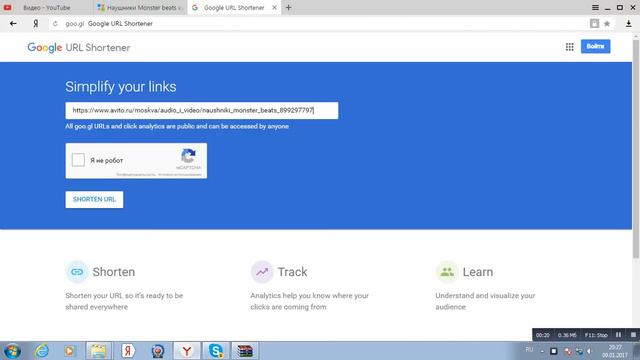Reload the page

click(x=56, y=24)
